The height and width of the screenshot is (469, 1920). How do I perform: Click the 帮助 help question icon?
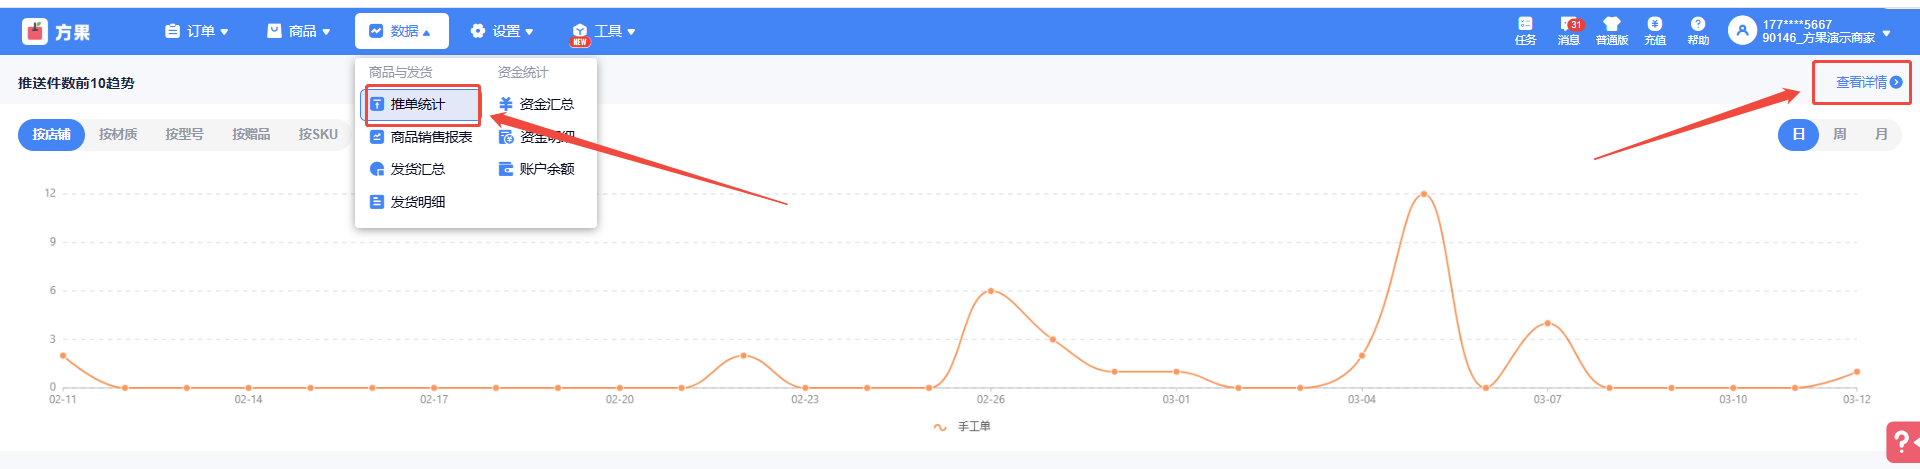click(x=1698, y=25)
